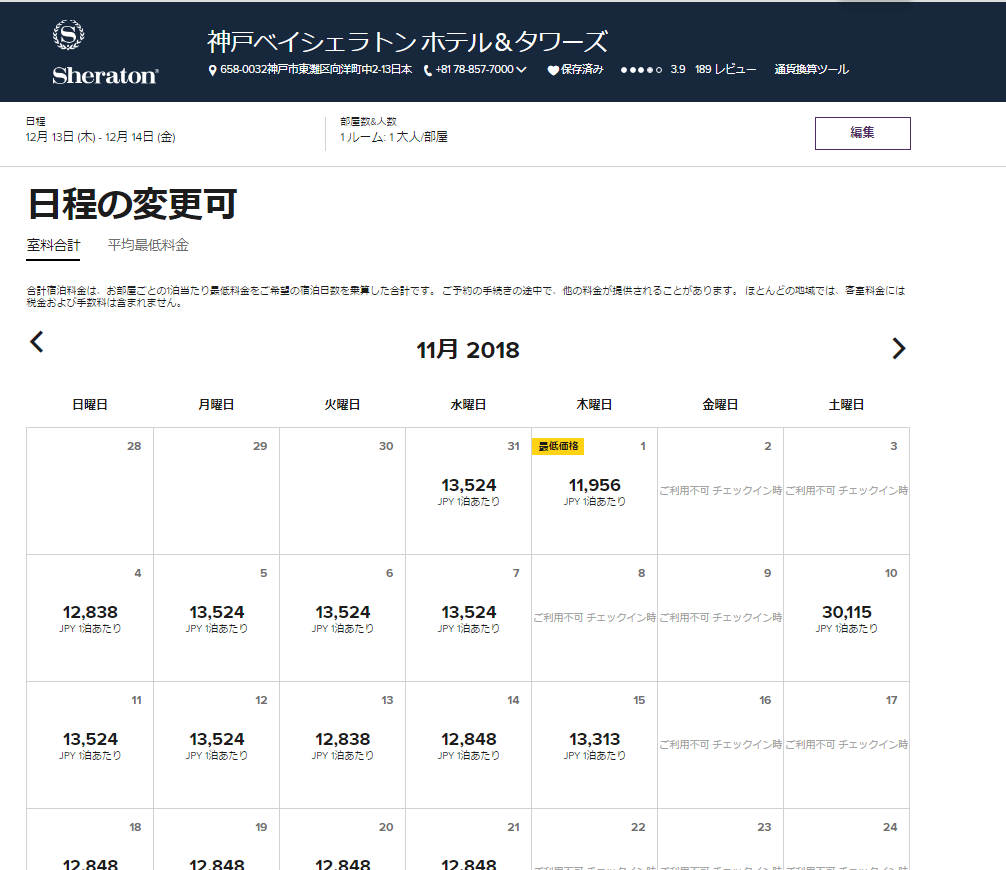Pick November 12 rate cell

click(216, 745)
